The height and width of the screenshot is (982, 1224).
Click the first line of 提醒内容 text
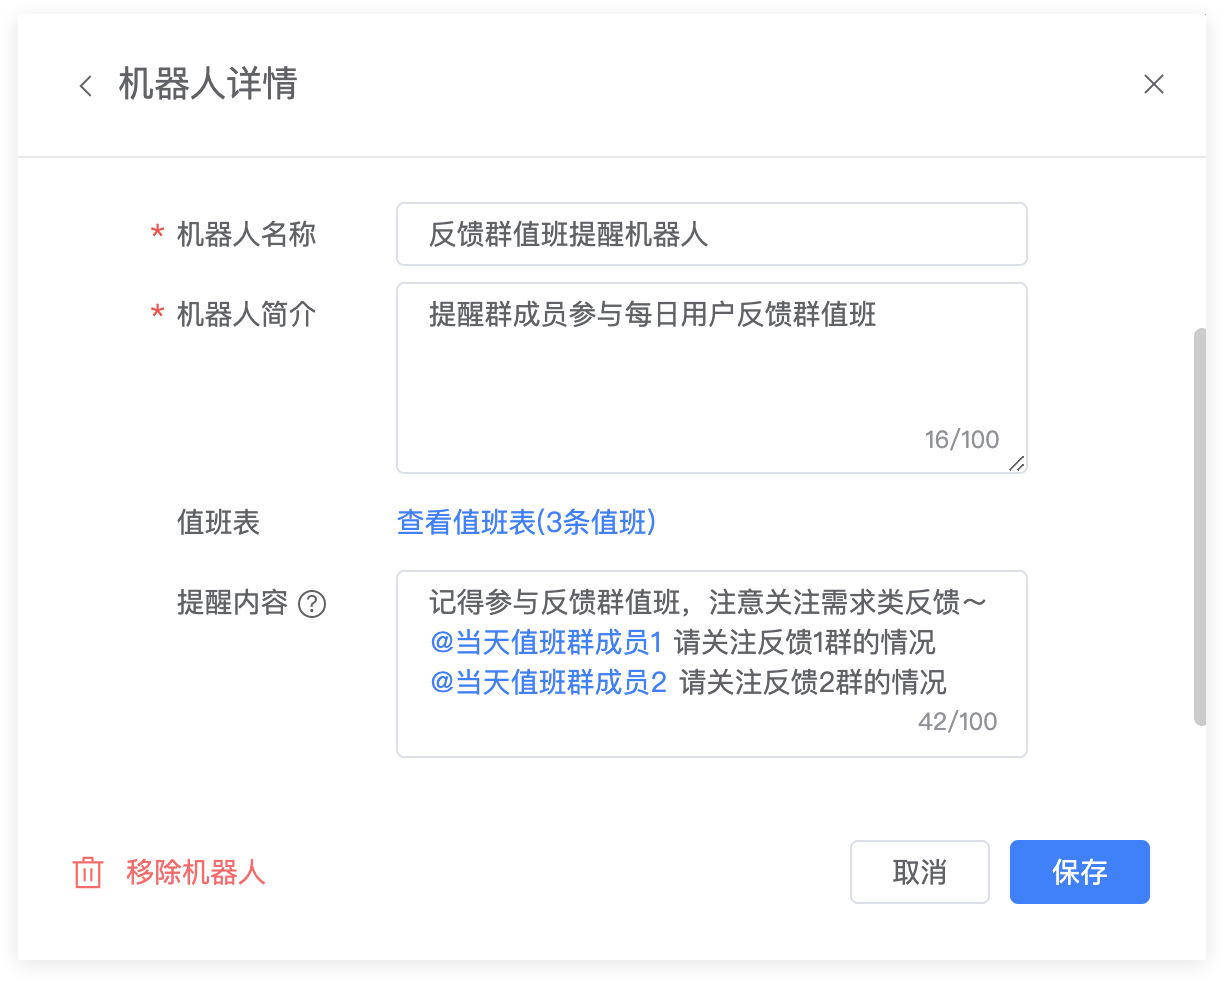[707, 602]
